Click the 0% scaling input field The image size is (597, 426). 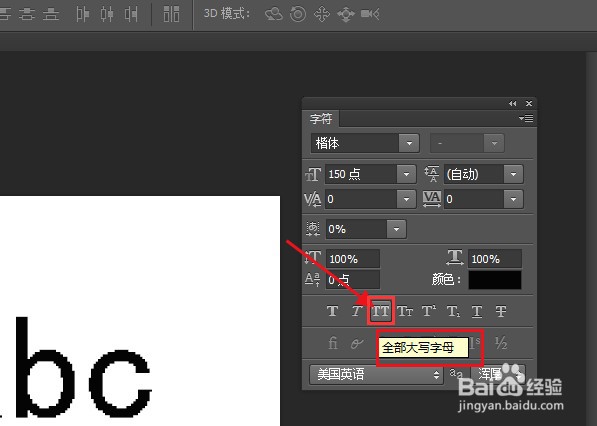(356, 229)
